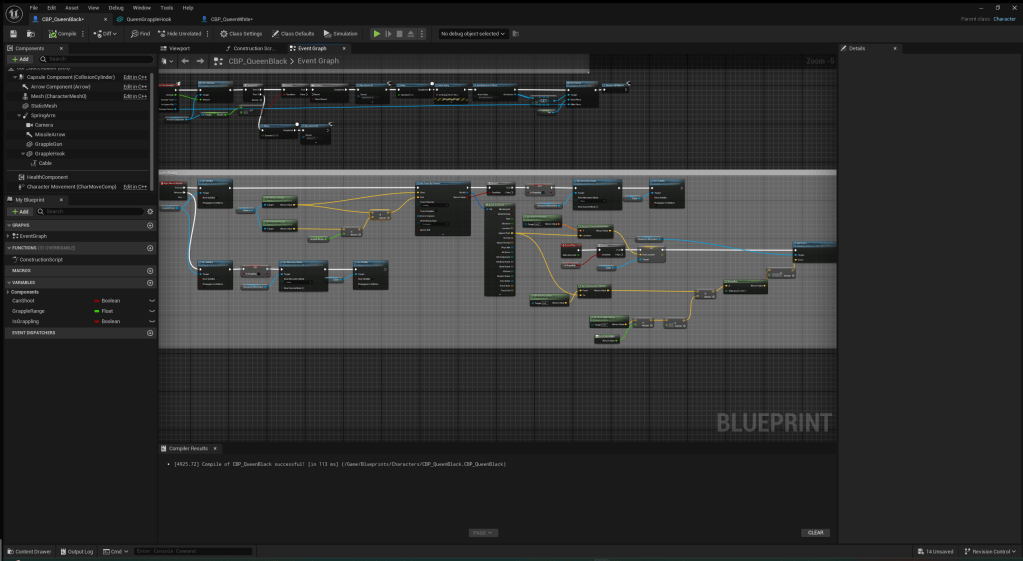Switch to the Viewport tab

tap(179, 48)
